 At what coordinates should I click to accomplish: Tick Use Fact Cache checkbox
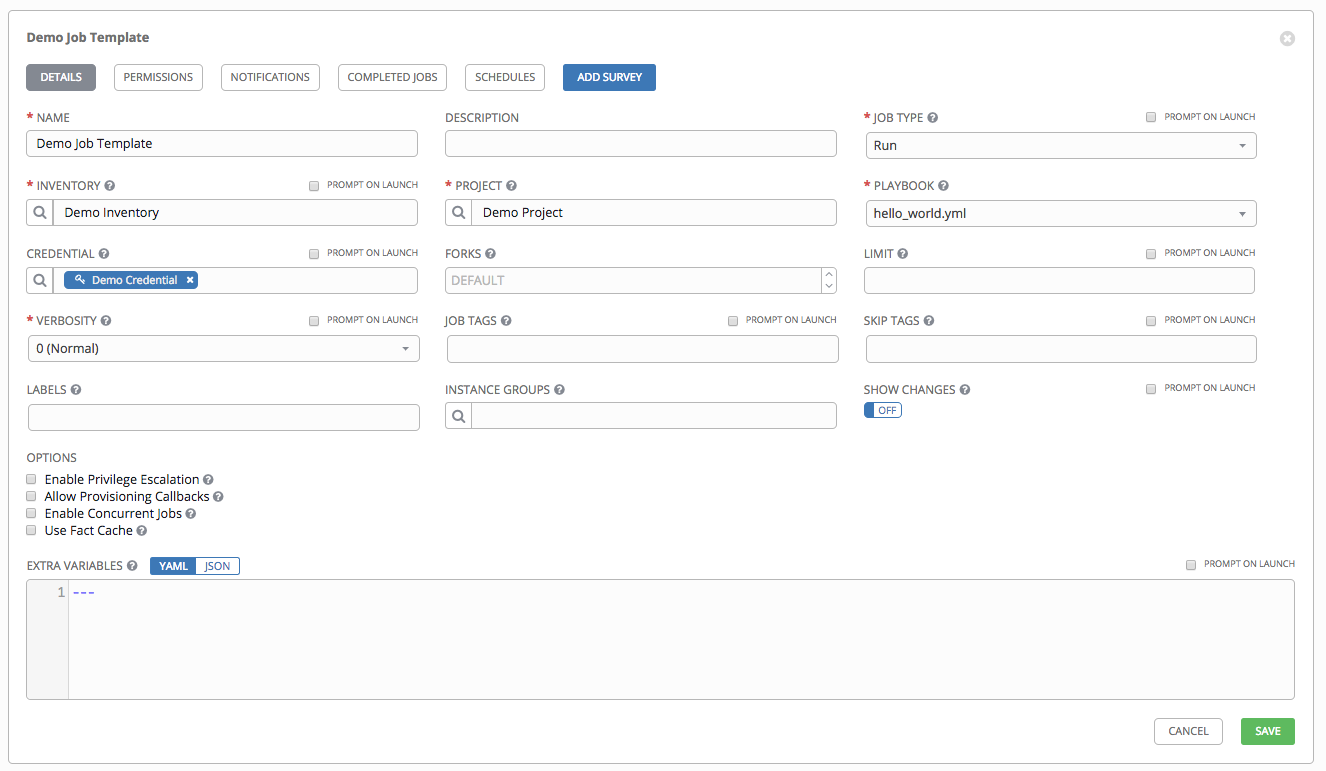(32, 530)
